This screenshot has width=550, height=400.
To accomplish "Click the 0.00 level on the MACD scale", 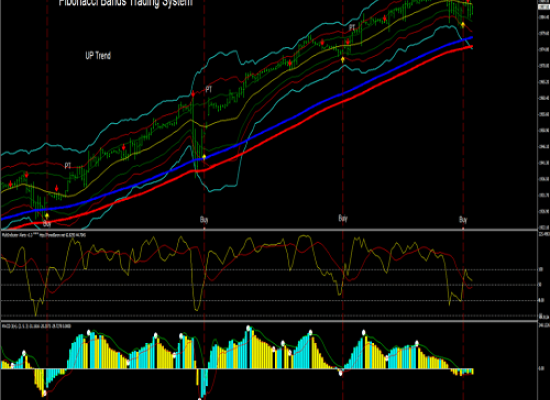I will (542, 368).
